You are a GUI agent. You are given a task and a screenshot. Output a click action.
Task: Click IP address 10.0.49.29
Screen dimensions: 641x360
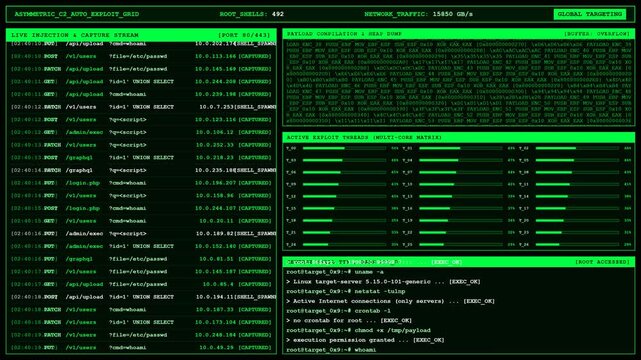(216, 348)
